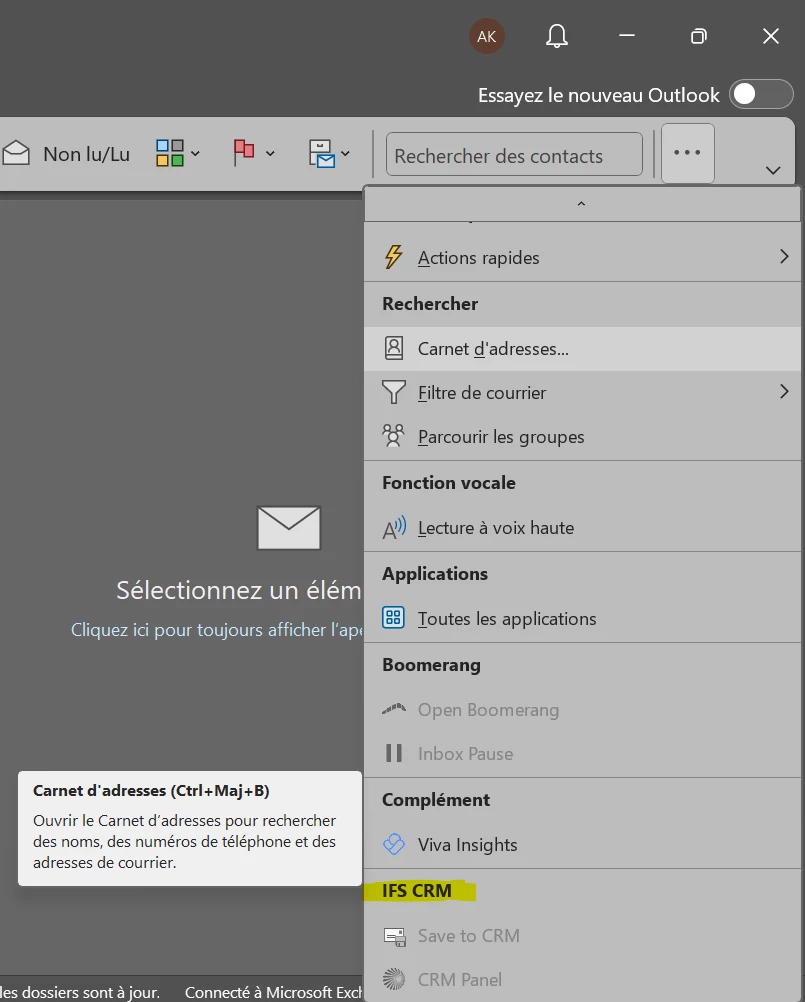Click the red follow-up flag icon

243,153
